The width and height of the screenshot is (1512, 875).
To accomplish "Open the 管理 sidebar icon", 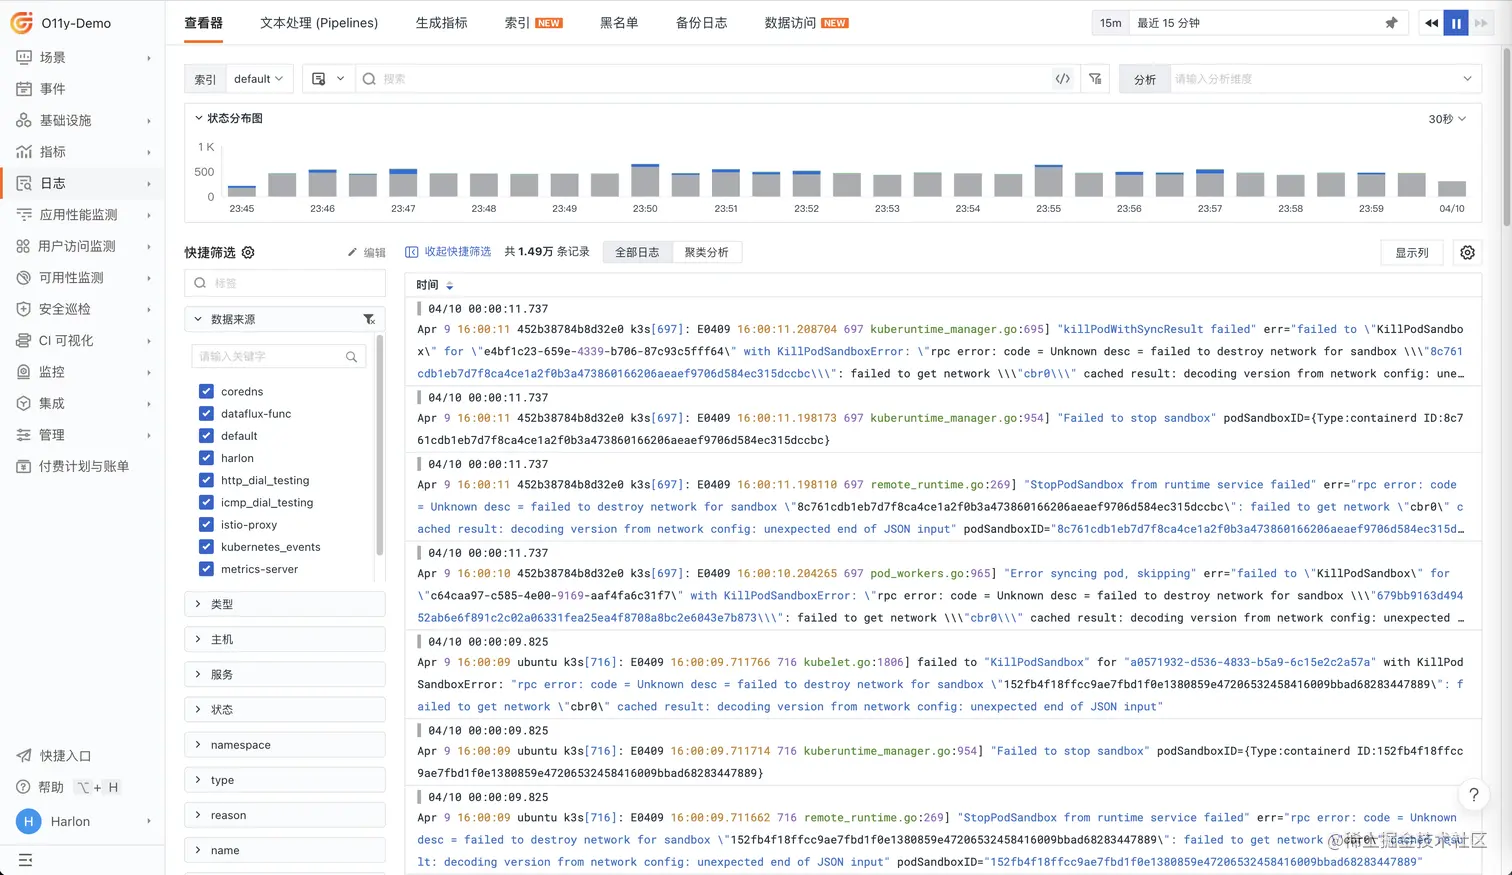I will 24,435.
